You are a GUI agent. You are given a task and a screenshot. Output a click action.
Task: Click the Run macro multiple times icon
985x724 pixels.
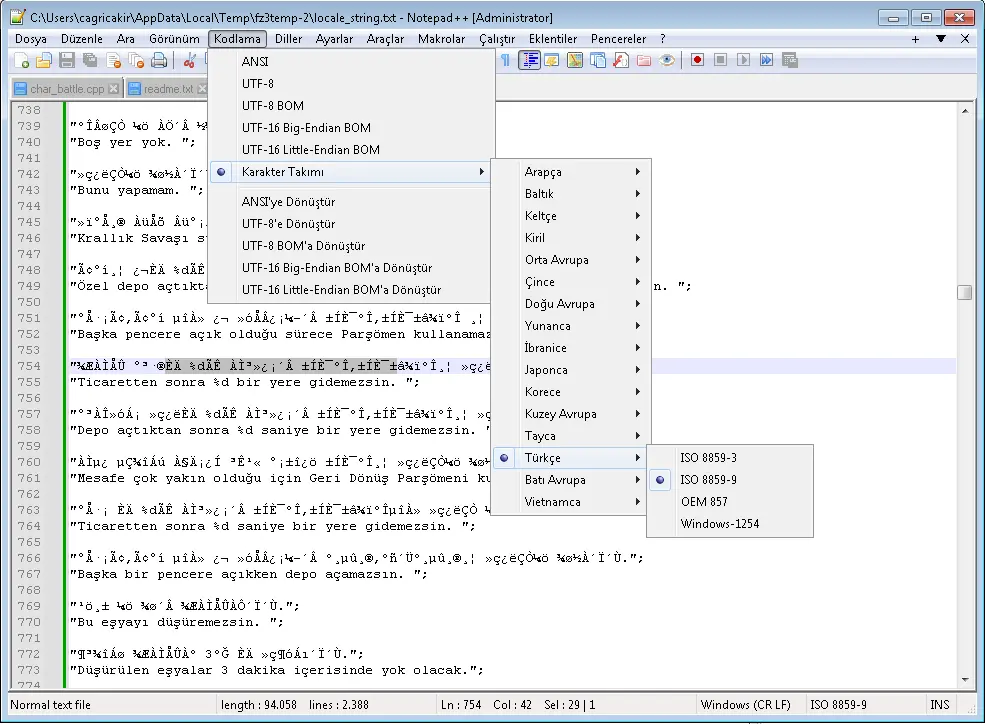[x=765, y=60]
